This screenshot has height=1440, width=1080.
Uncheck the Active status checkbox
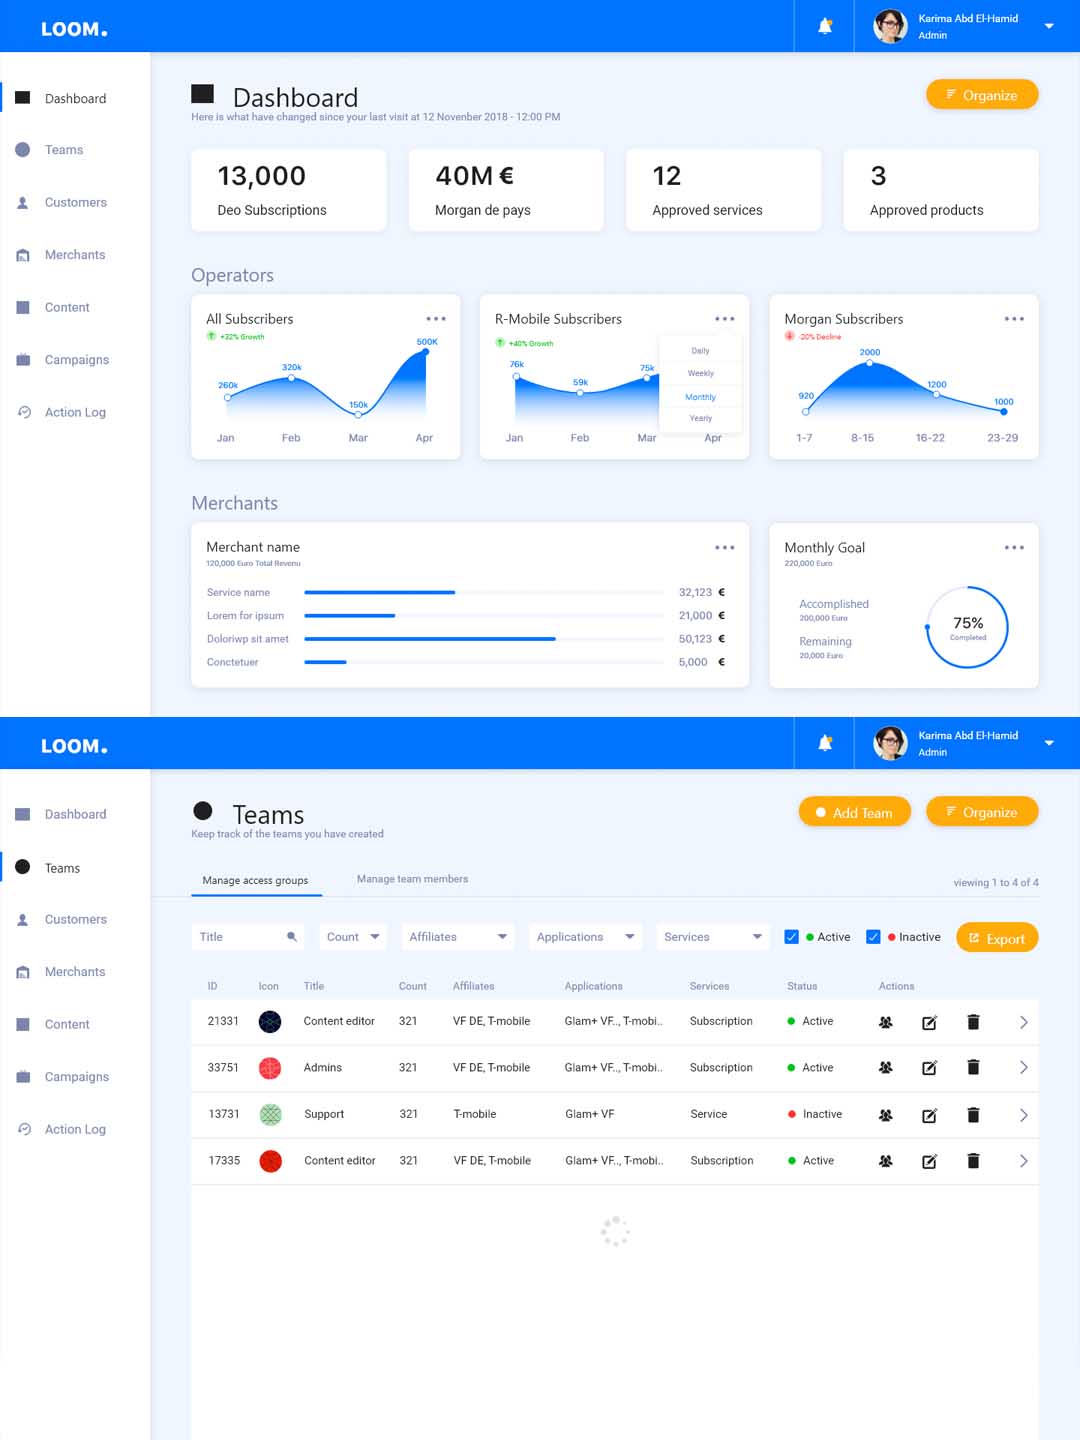pos(791,937)
